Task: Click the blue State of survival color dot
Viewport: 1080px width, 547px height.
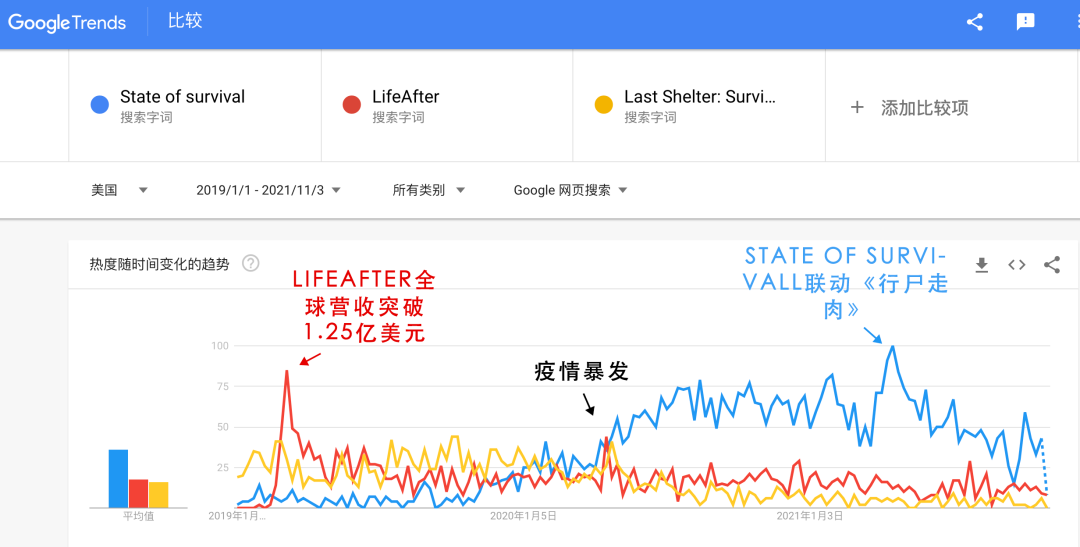Action: point(99,105)
